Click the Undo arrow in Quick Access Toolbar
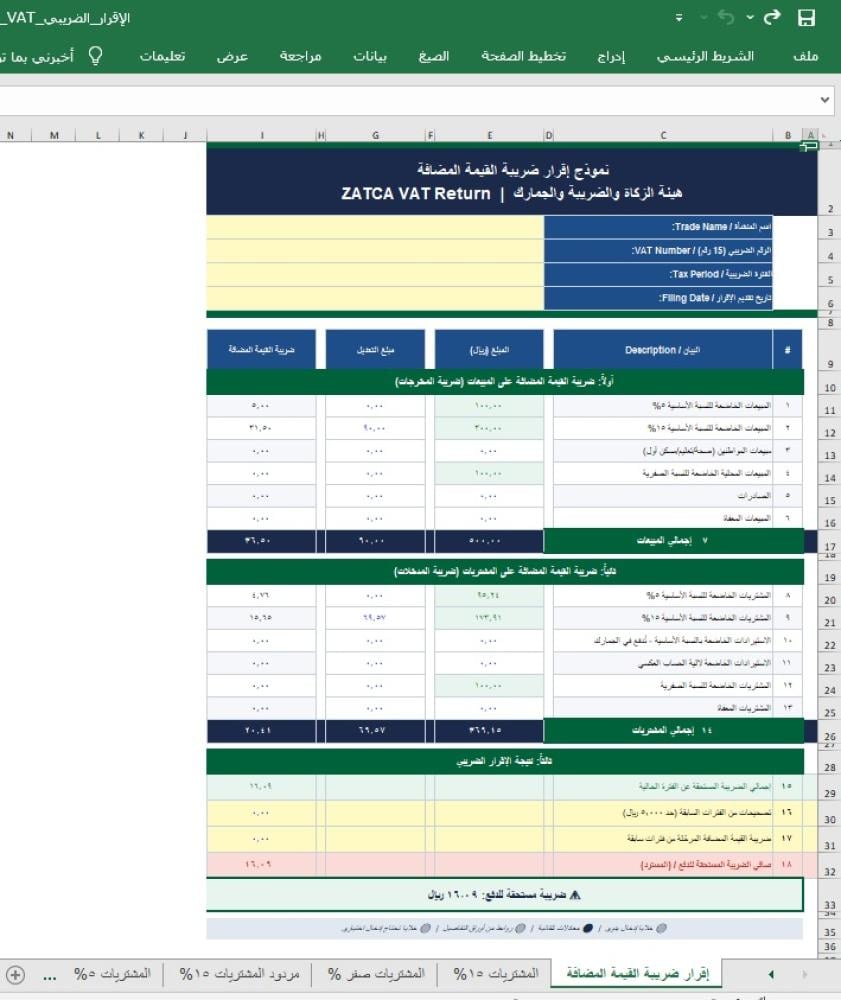The height and width of the screenshot is (1000, 841). (x=771, y=18)
